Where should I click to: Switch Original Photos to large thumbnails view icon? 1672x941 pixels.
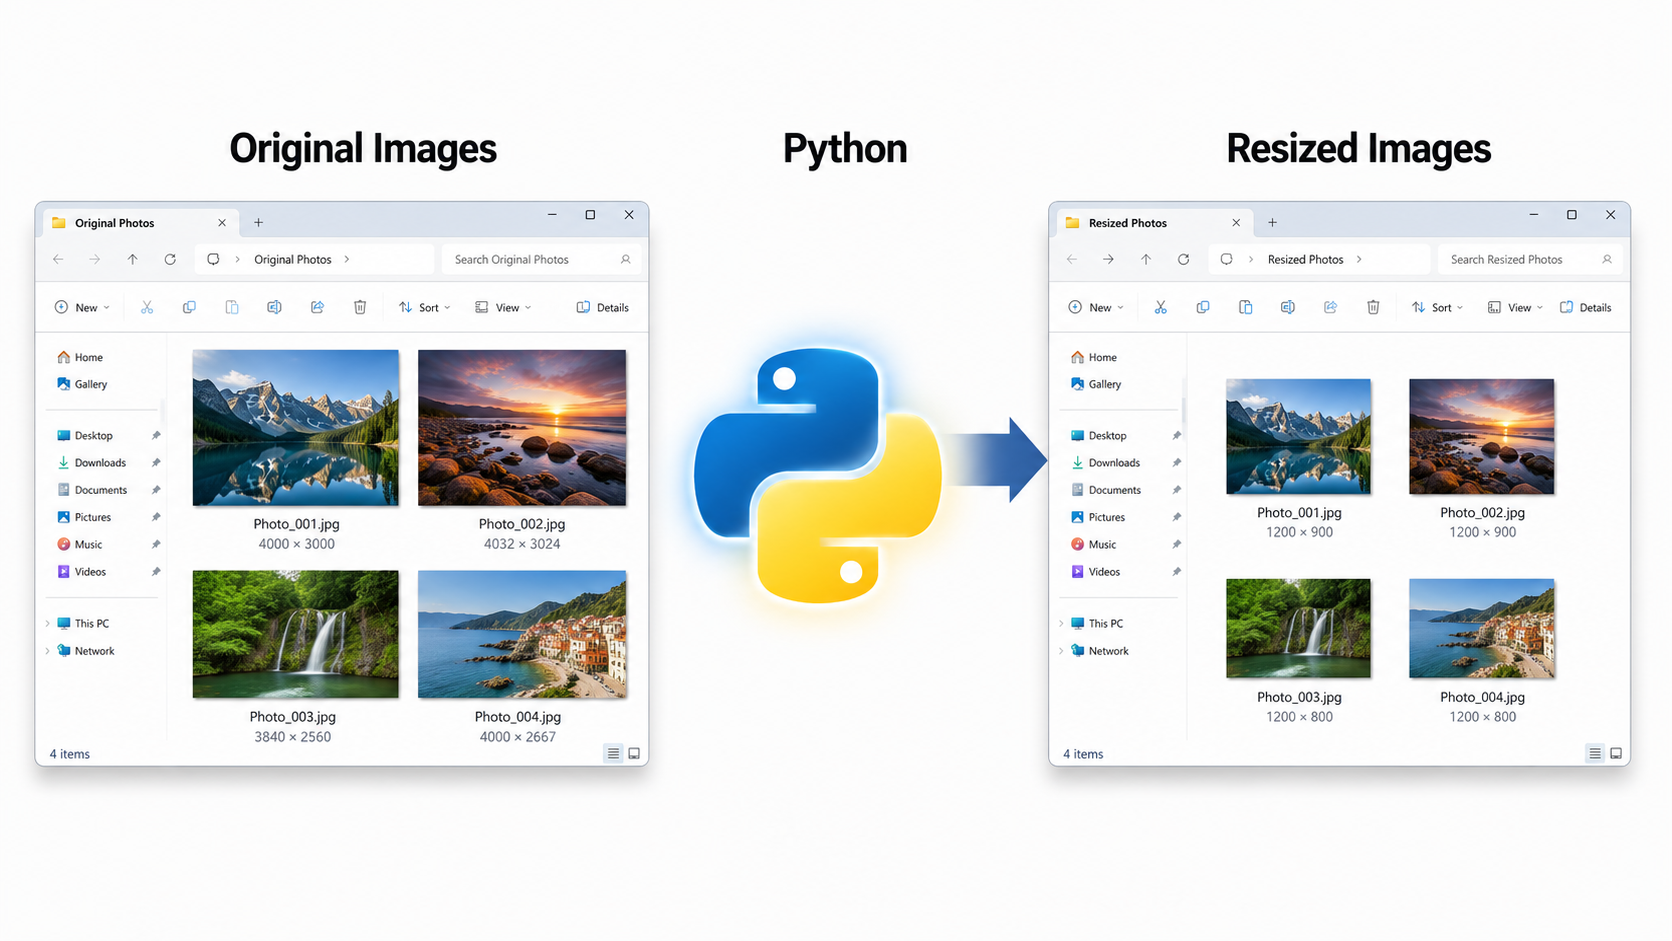[x=634, y=753]
